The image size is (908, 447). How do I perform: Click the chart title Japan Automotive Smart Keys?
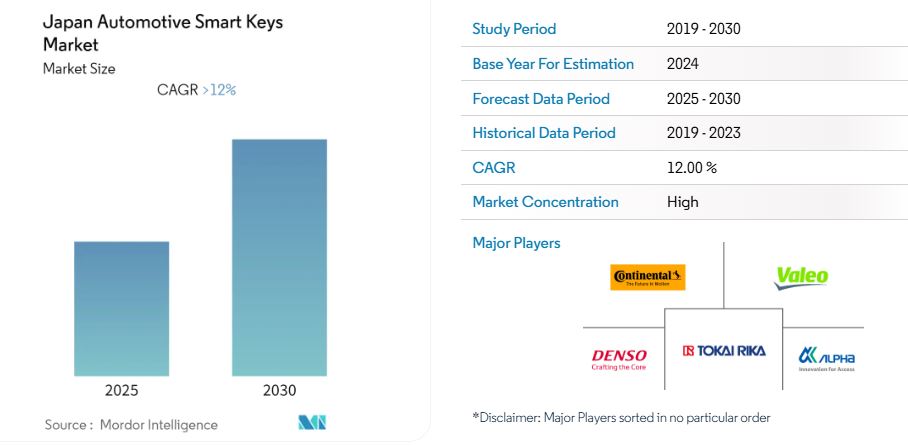tap(163, 23)
